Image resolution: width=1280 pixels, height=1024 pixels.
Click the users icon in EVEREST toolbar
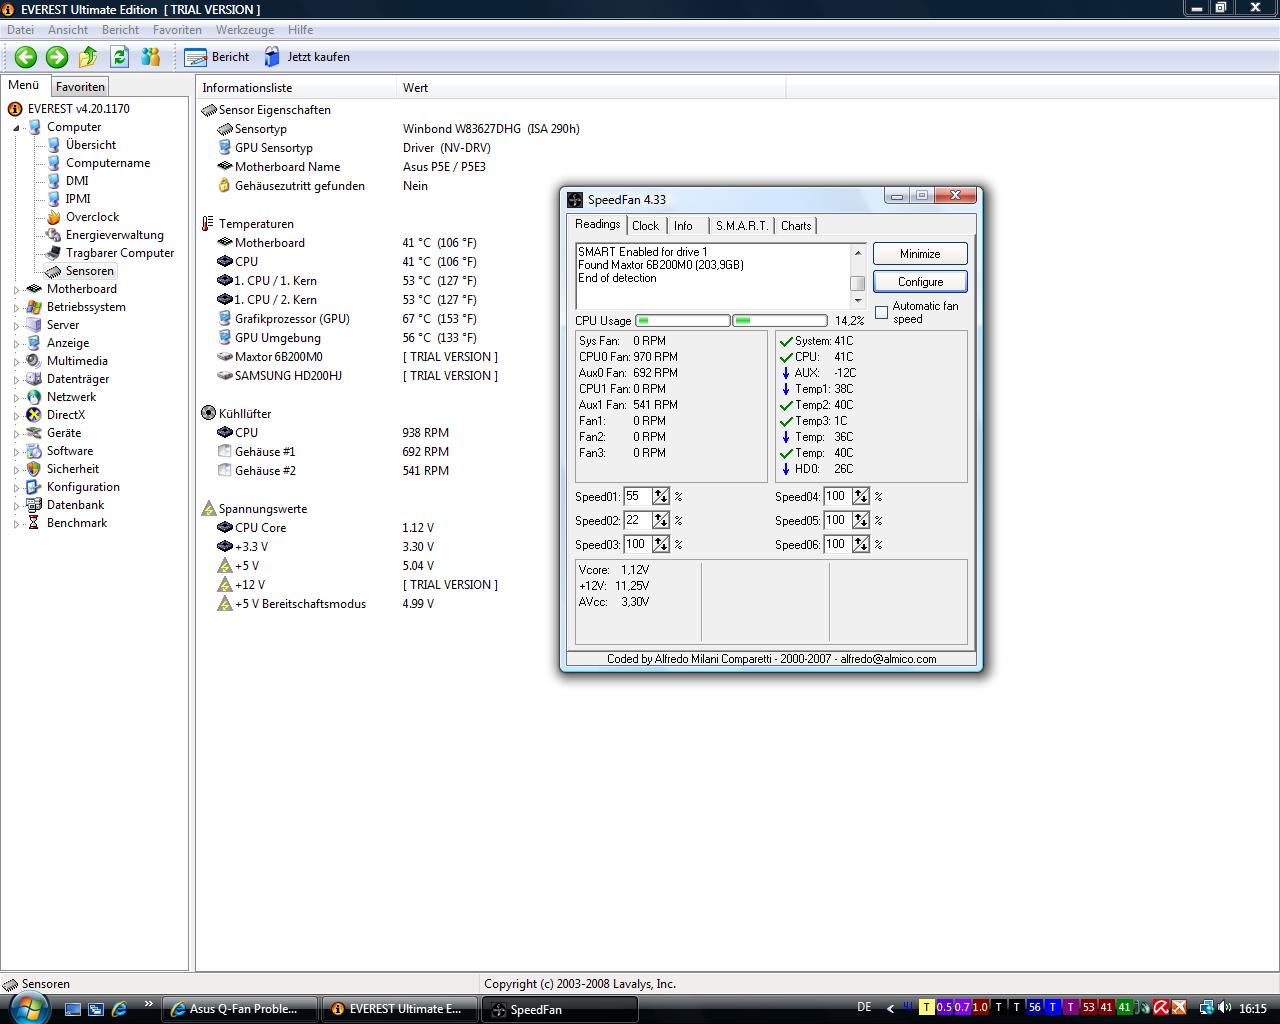[151, 57]
